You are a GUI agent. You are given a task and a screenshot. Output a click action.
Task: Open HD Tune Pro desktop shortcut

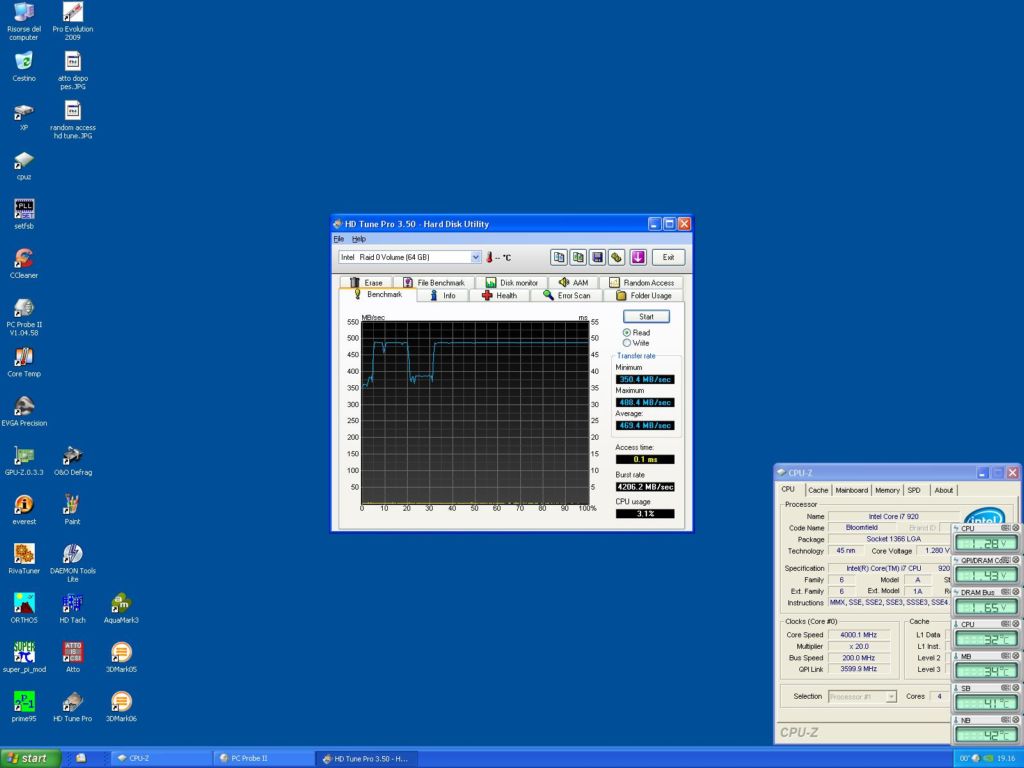point(72,707)
